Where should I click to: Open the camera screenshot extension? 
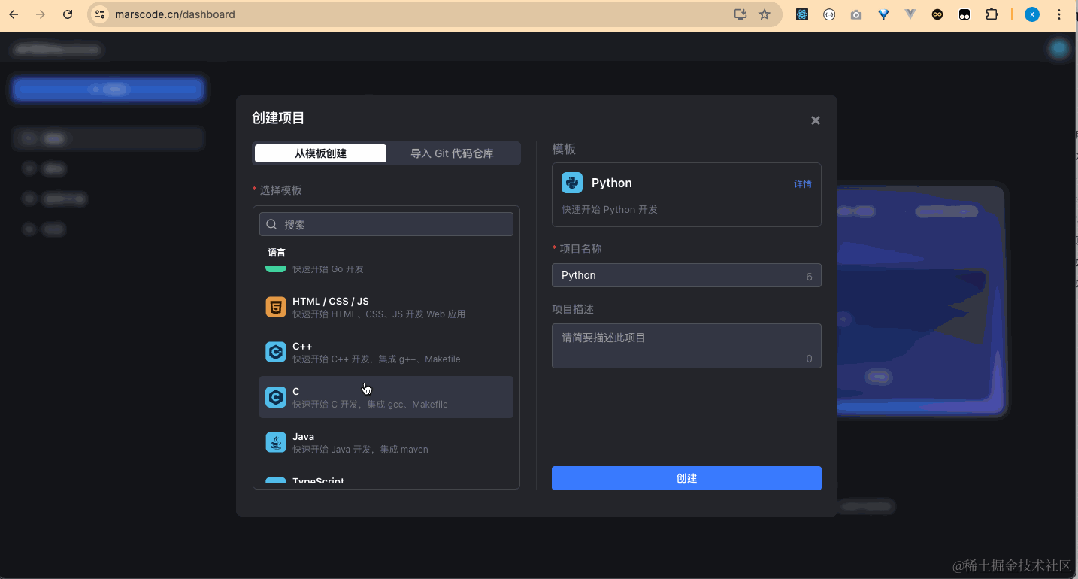click(x=856, y=14)
